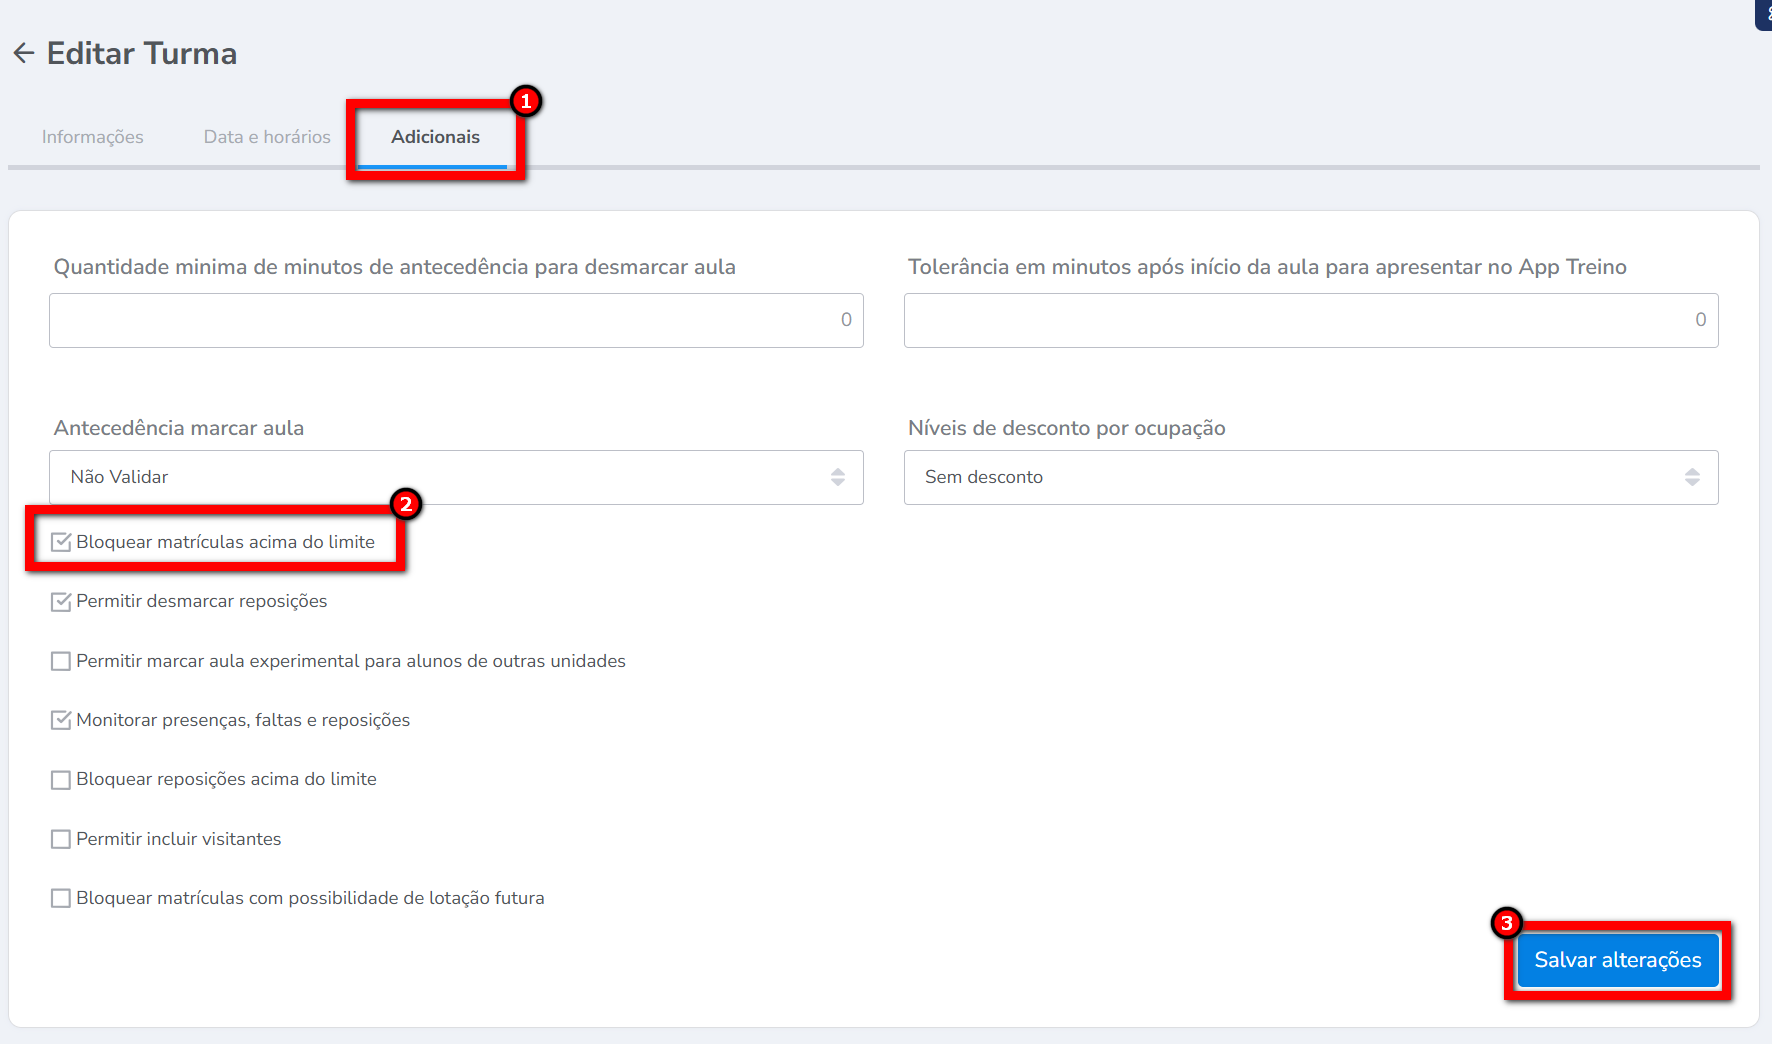Enable Permitir incluir visitantes
1772x1044 pixels.
pyautogui.click(x=61, y=839)
